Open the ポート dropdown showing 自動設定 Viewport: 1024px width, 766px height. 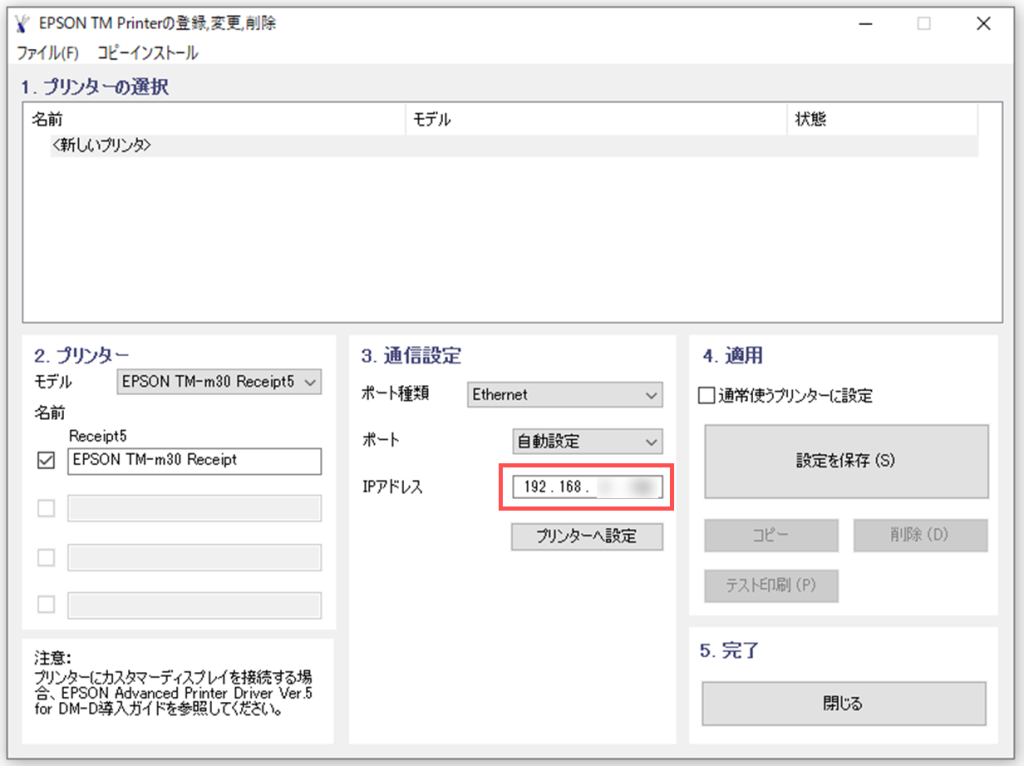587,441
